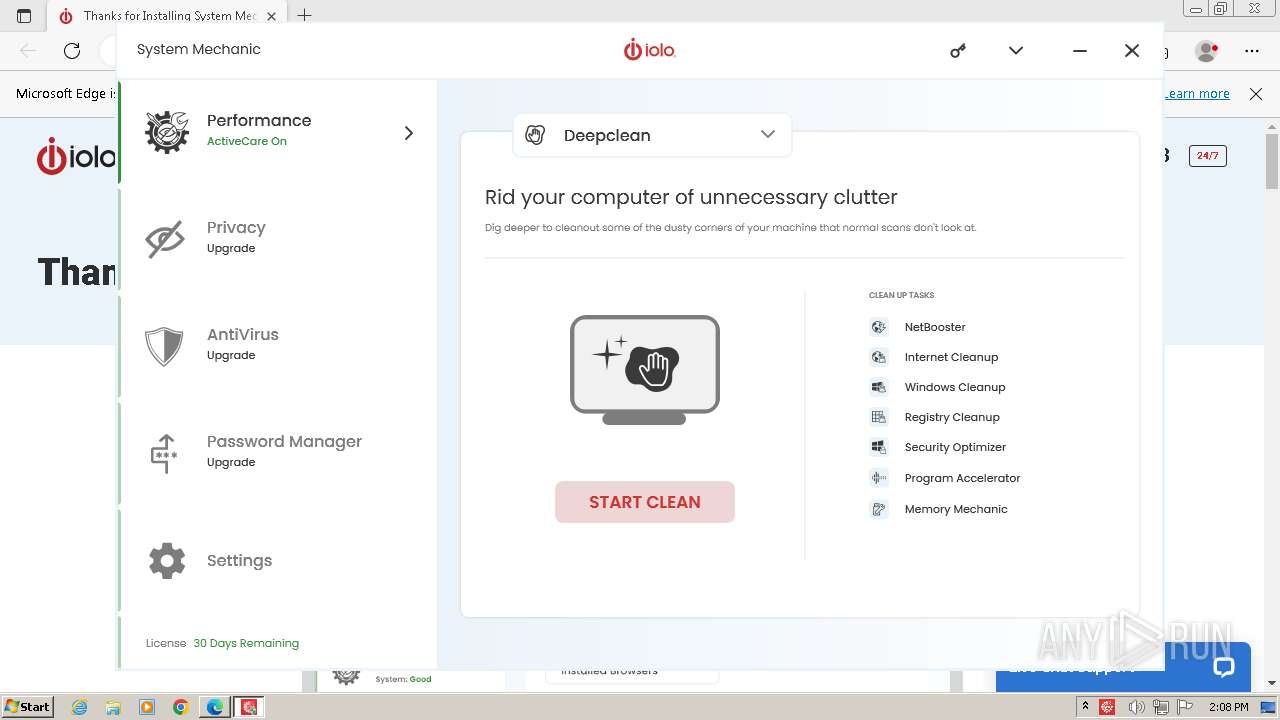Click the Windows Cleanup task icon

(x=878, y=387)
